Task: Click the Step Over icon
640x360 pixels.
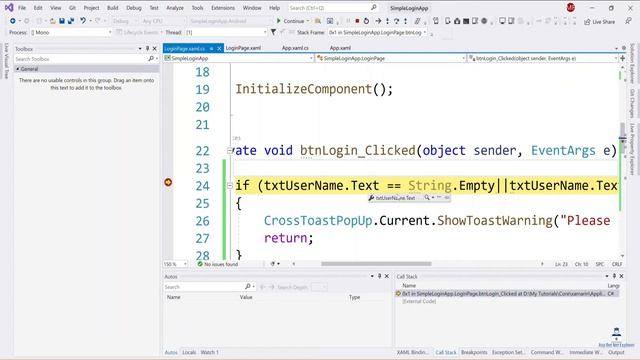Action: point(396,21)
